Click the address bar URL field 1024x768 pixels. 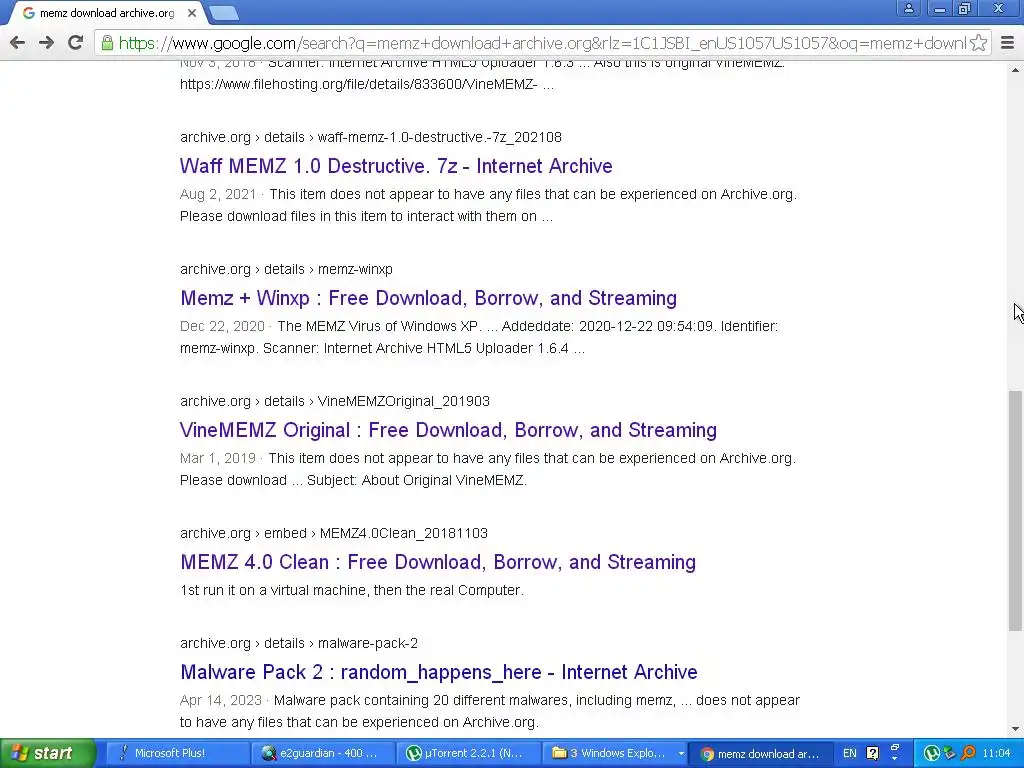(542, 43)
